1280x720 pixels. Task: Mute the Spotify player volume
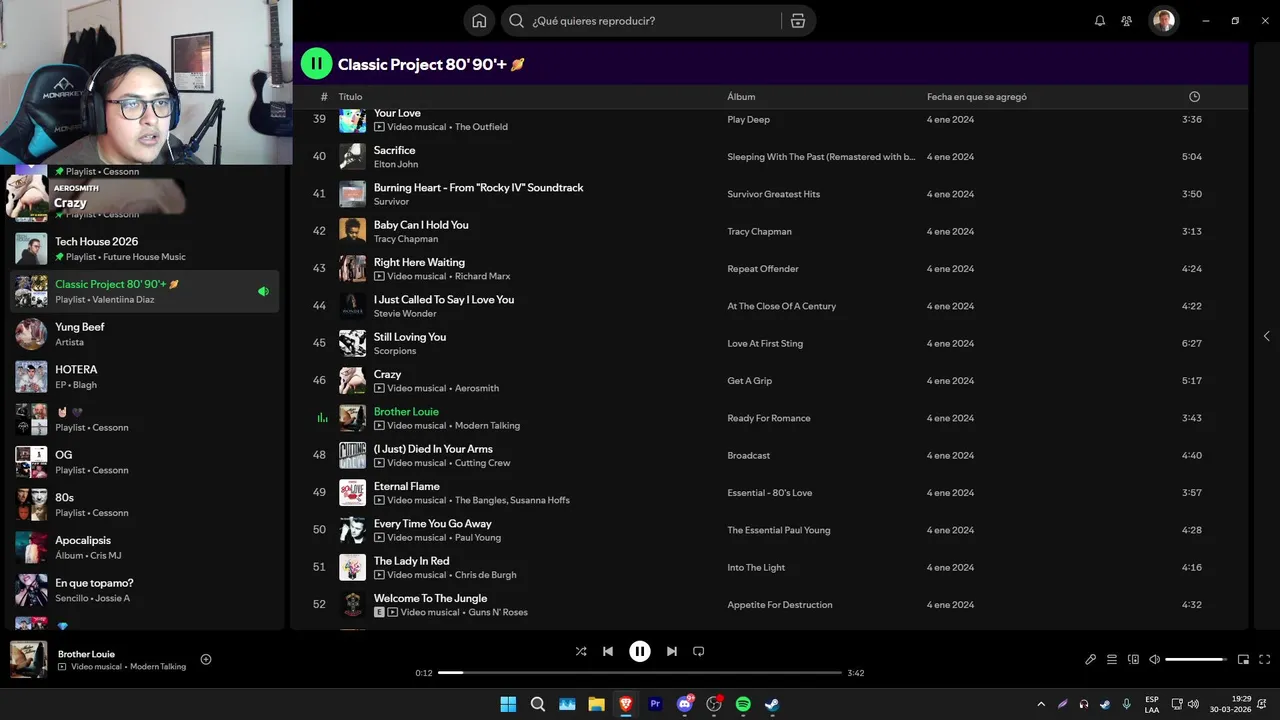1155,659
